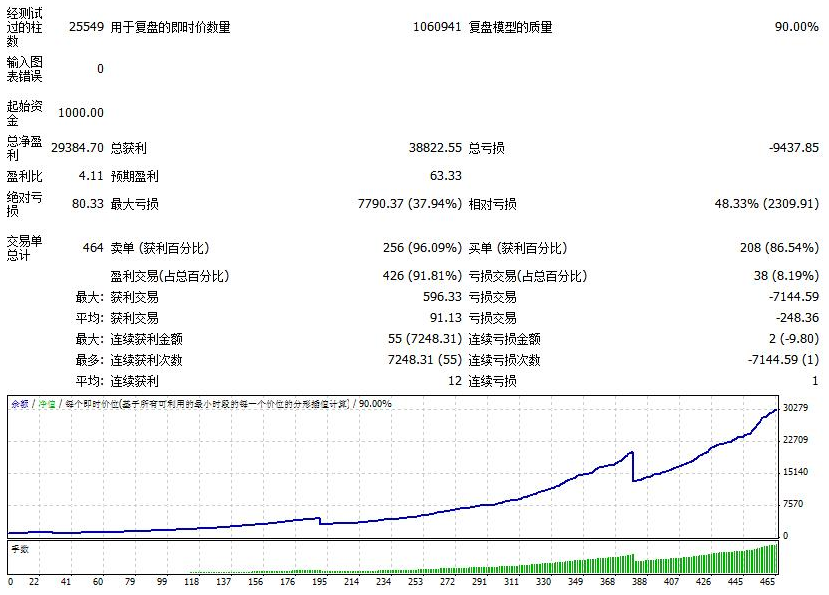Click the 手数 label in the volume panel
This screenshot has width=829, height=595.
[x=19, y=548]
